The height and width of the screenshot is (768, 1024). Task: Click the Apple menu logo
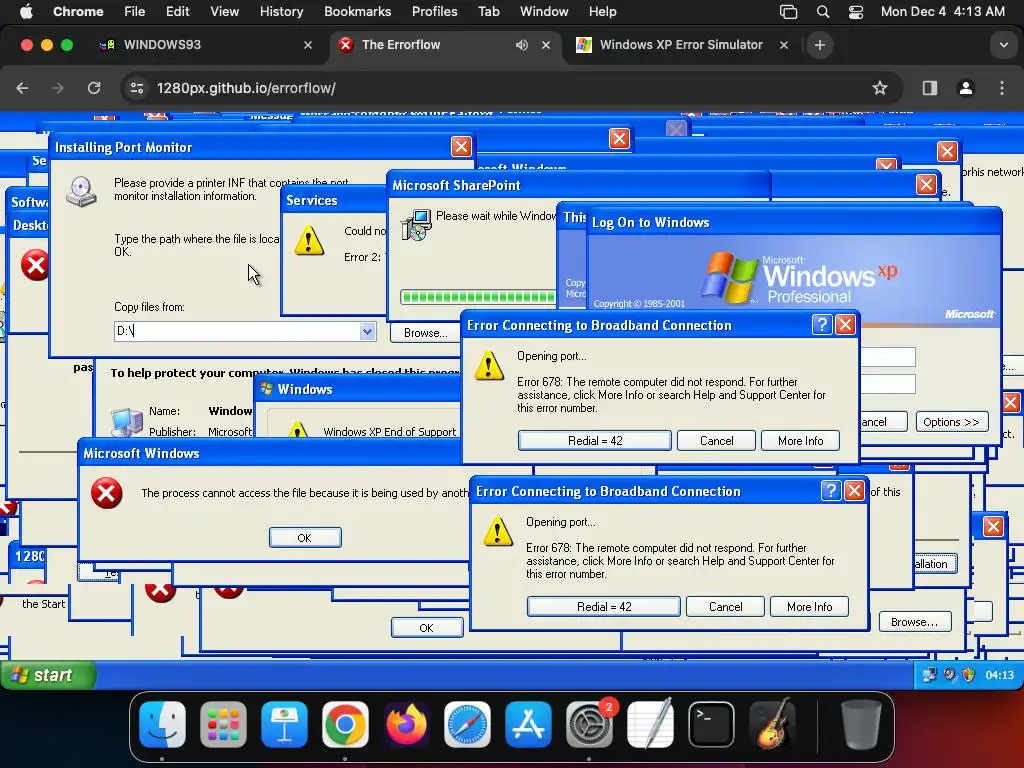tap(26, 11)
